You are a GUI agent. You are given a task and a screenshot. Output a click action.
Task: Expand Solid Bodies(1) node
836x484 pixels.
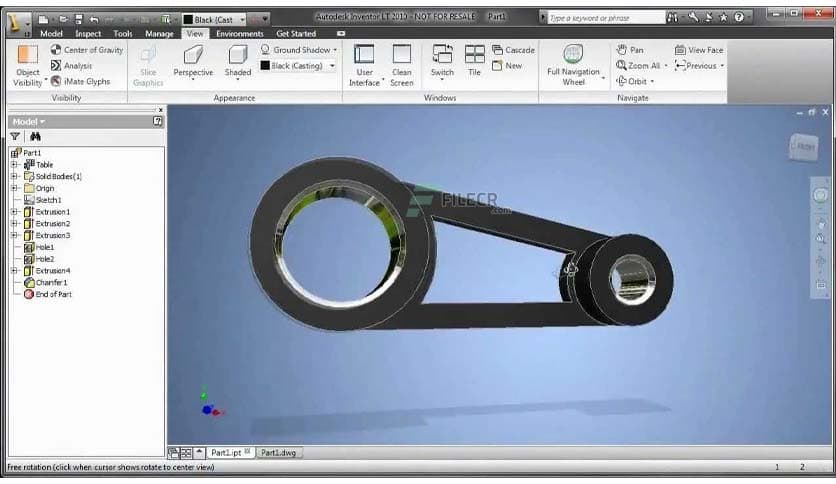click(14, 176)
